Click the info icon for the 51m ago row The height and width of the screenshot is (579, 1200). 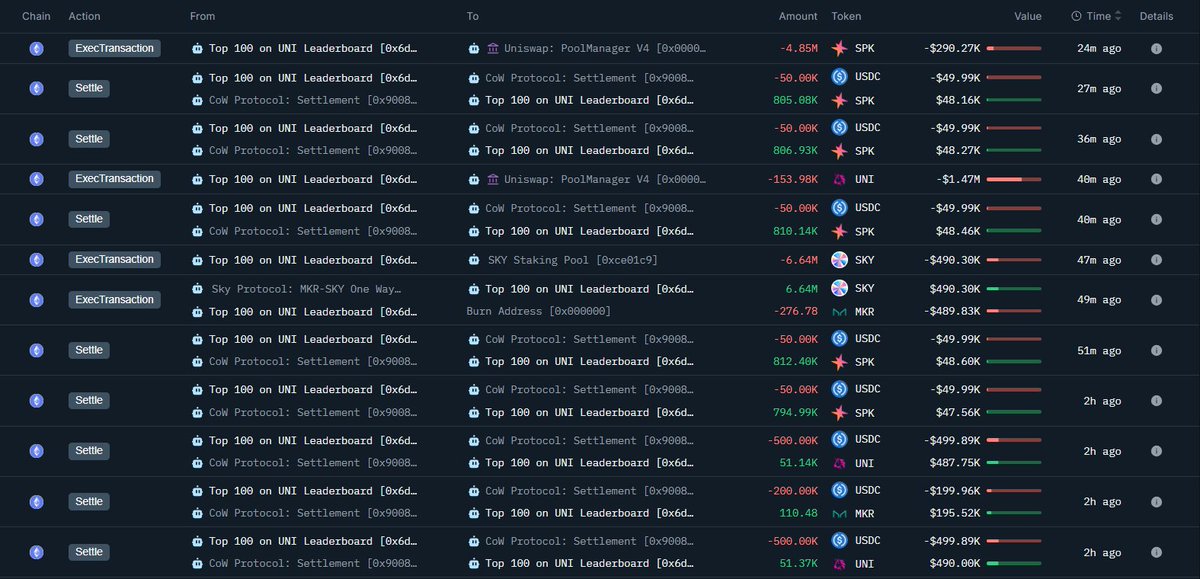coord(1156,350)
